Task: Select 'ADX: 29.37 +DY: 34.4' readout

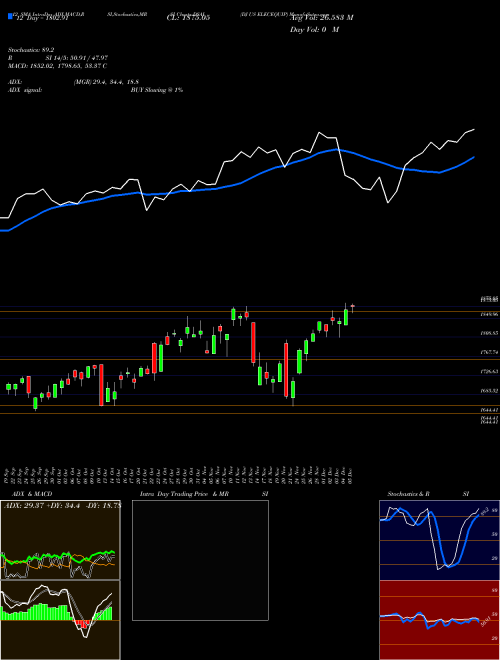Action: coord(42,505)
